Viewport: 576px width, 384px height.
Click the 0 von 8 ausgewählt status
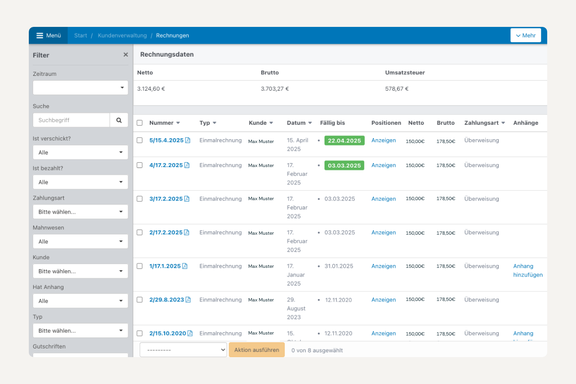point(317,351)
